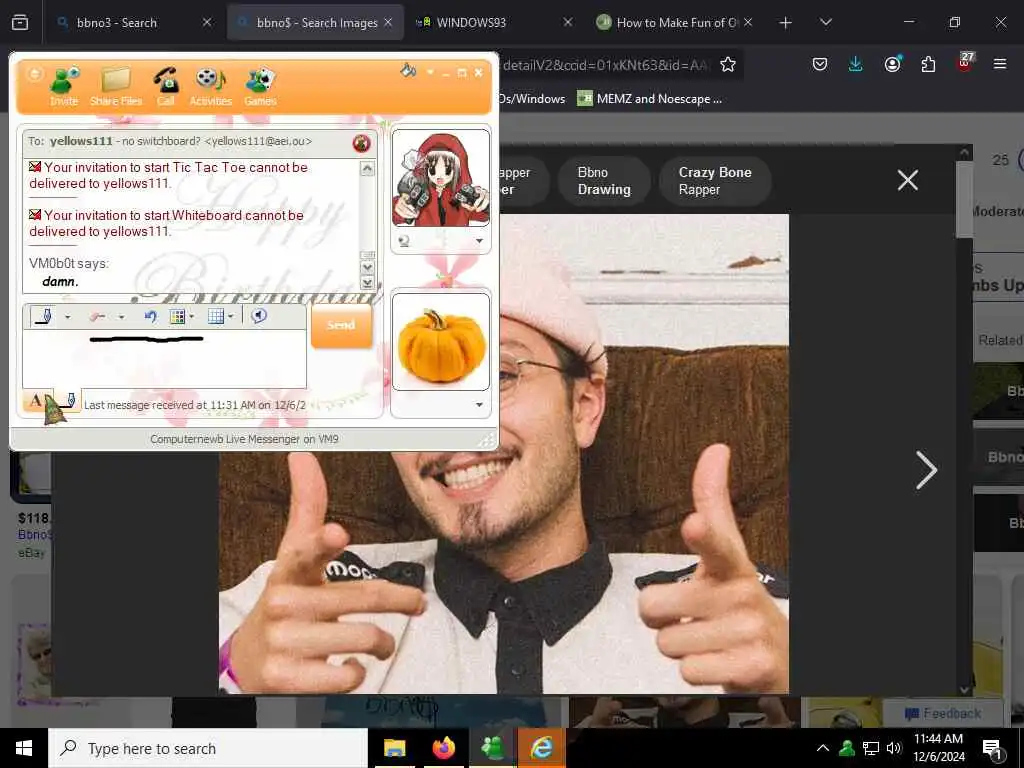The height and width of the screenshot is (768, 1024).
Task: Open dropdown under pumpkin display picture
Action: (x=479, y=405)
